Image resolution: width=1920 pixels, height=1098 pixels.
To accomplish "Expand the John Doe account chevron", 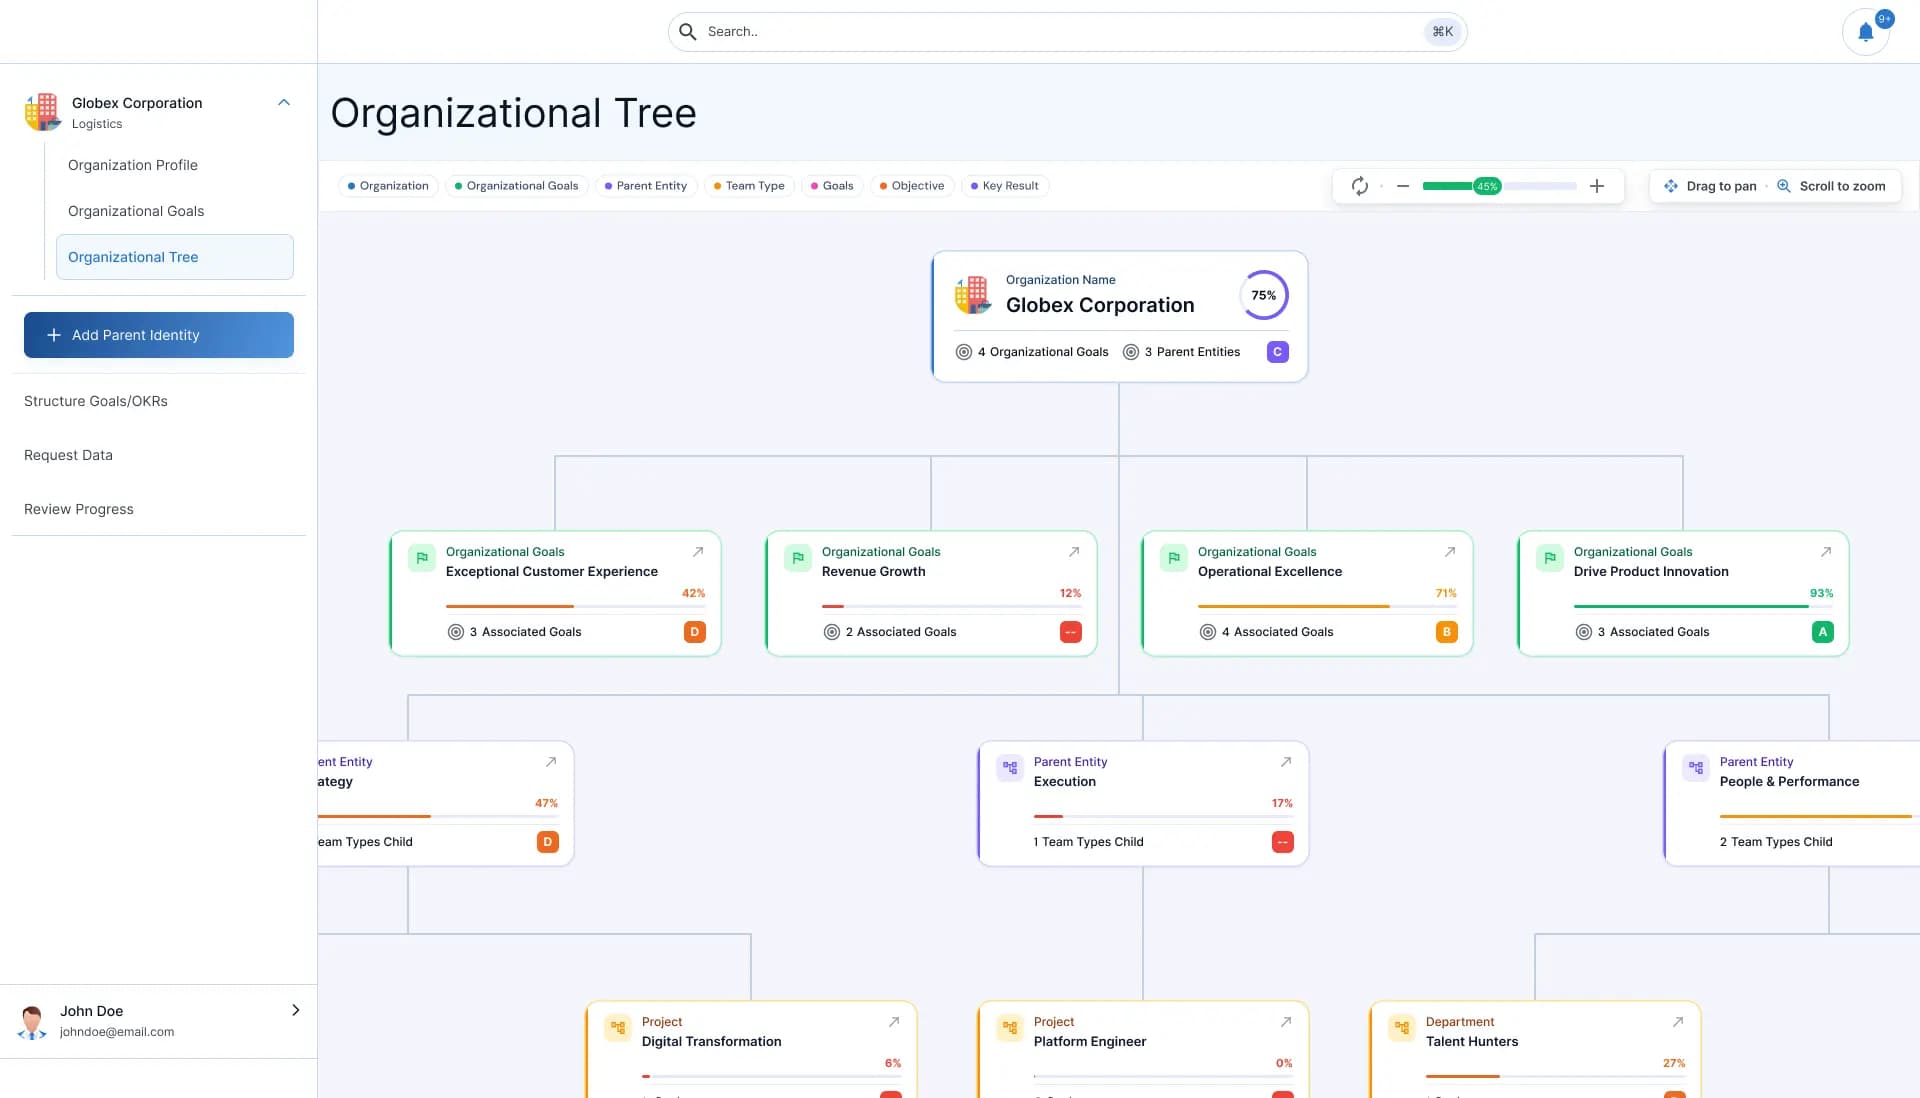I will (296, 1010).
